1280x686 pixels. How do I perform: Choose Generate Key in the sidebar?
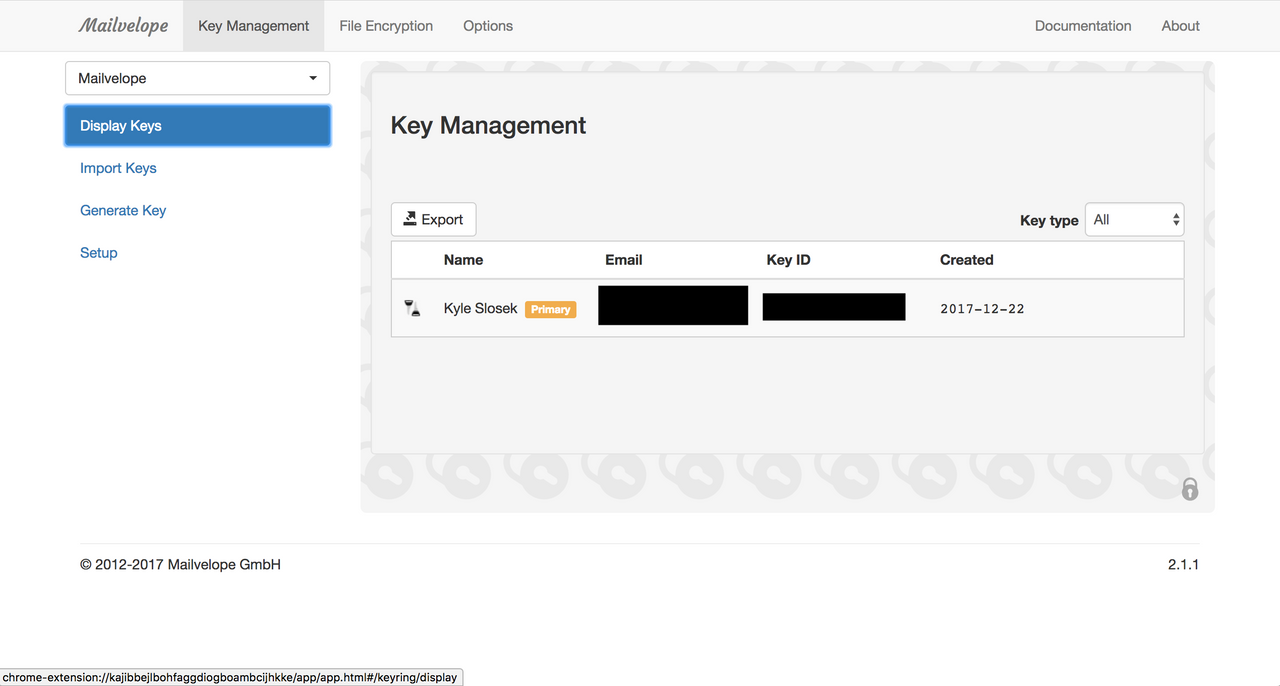click(123, 210)
